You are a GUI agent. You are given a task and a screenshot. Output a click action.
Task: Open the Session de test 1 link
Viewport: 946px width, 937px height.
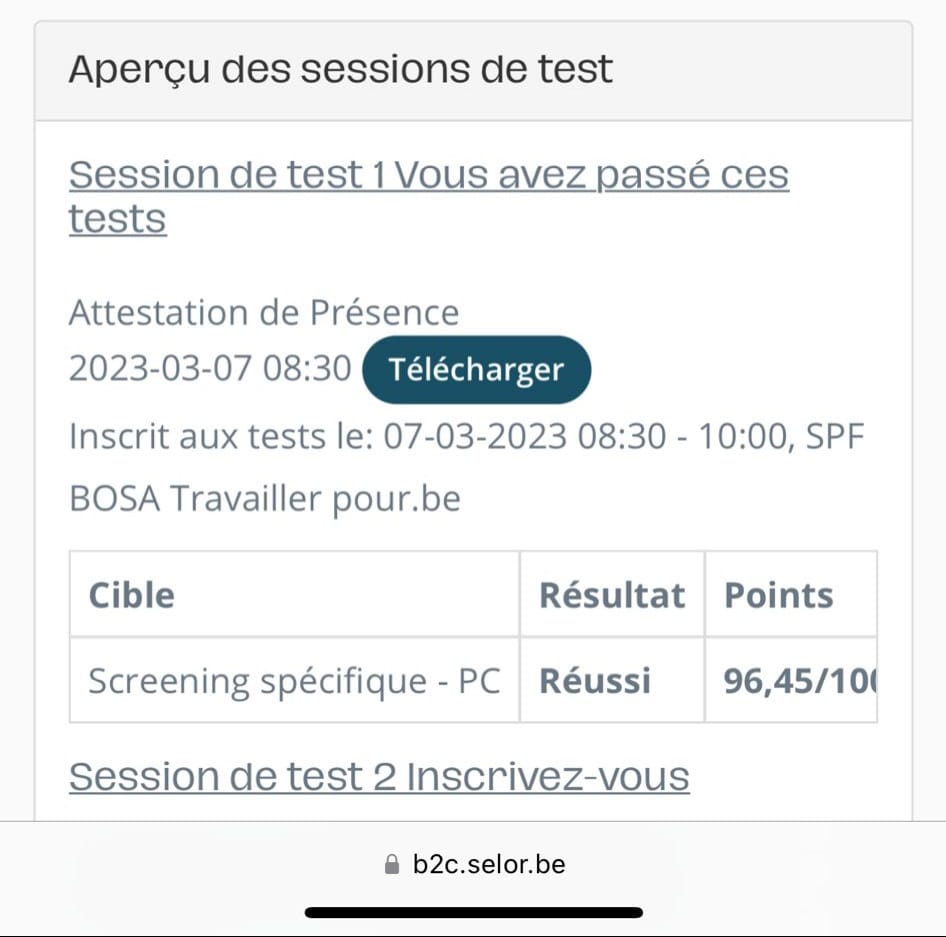coord(428,175)
